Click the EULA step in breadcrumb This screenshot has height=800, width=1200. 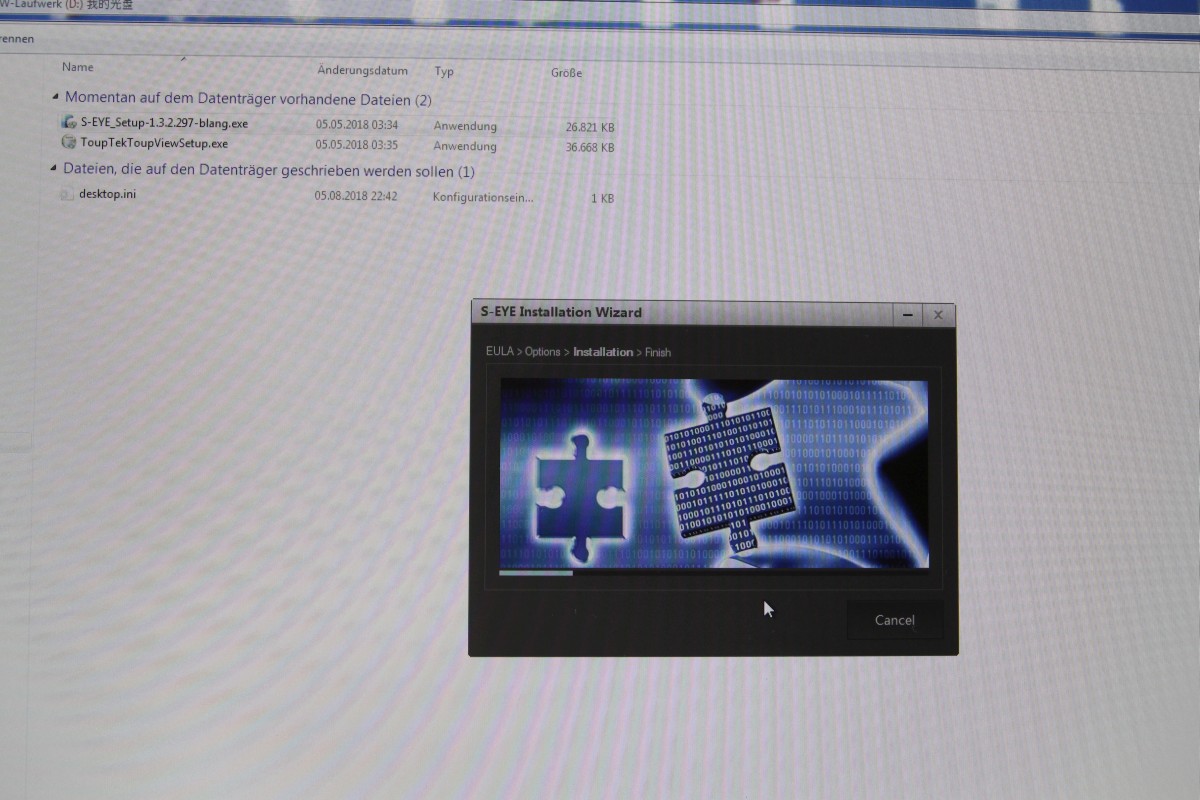click(499, 352)
